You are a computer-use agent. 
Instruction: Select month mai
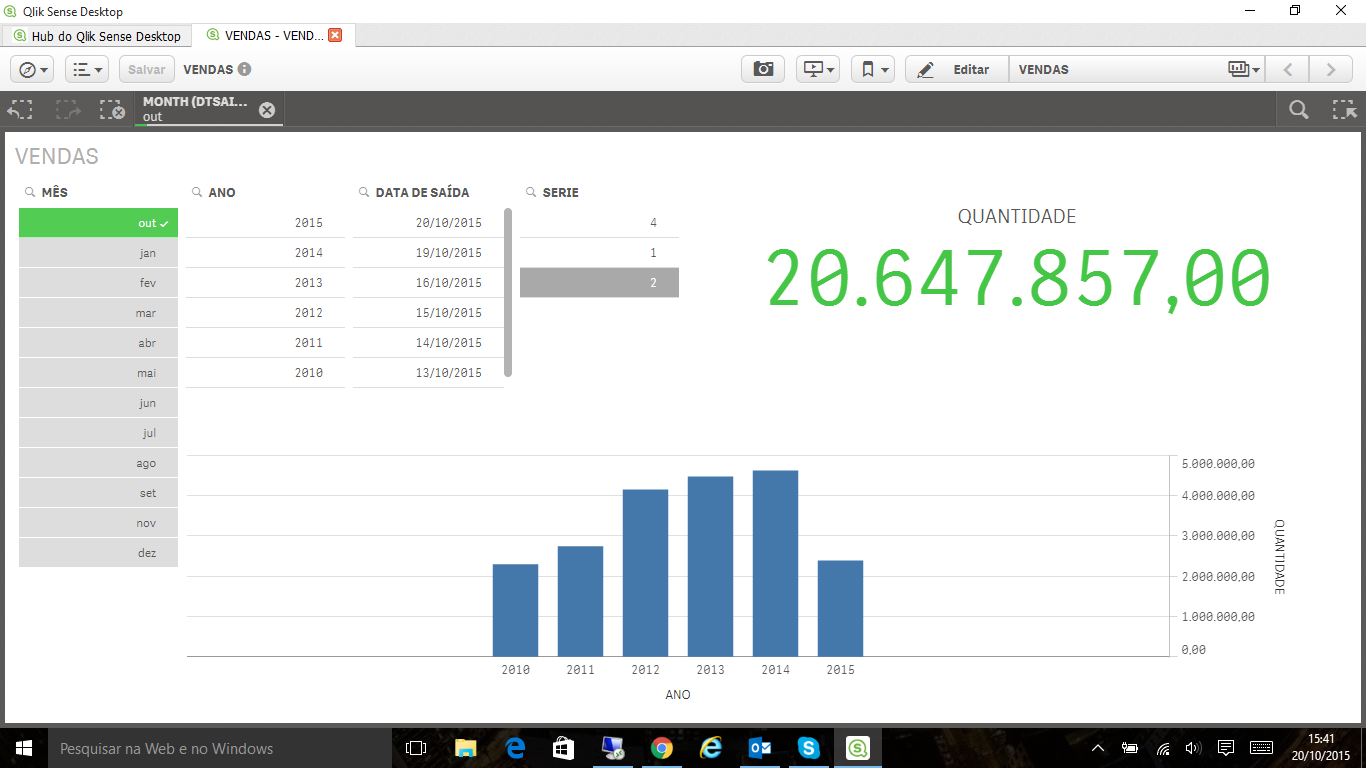98,373
